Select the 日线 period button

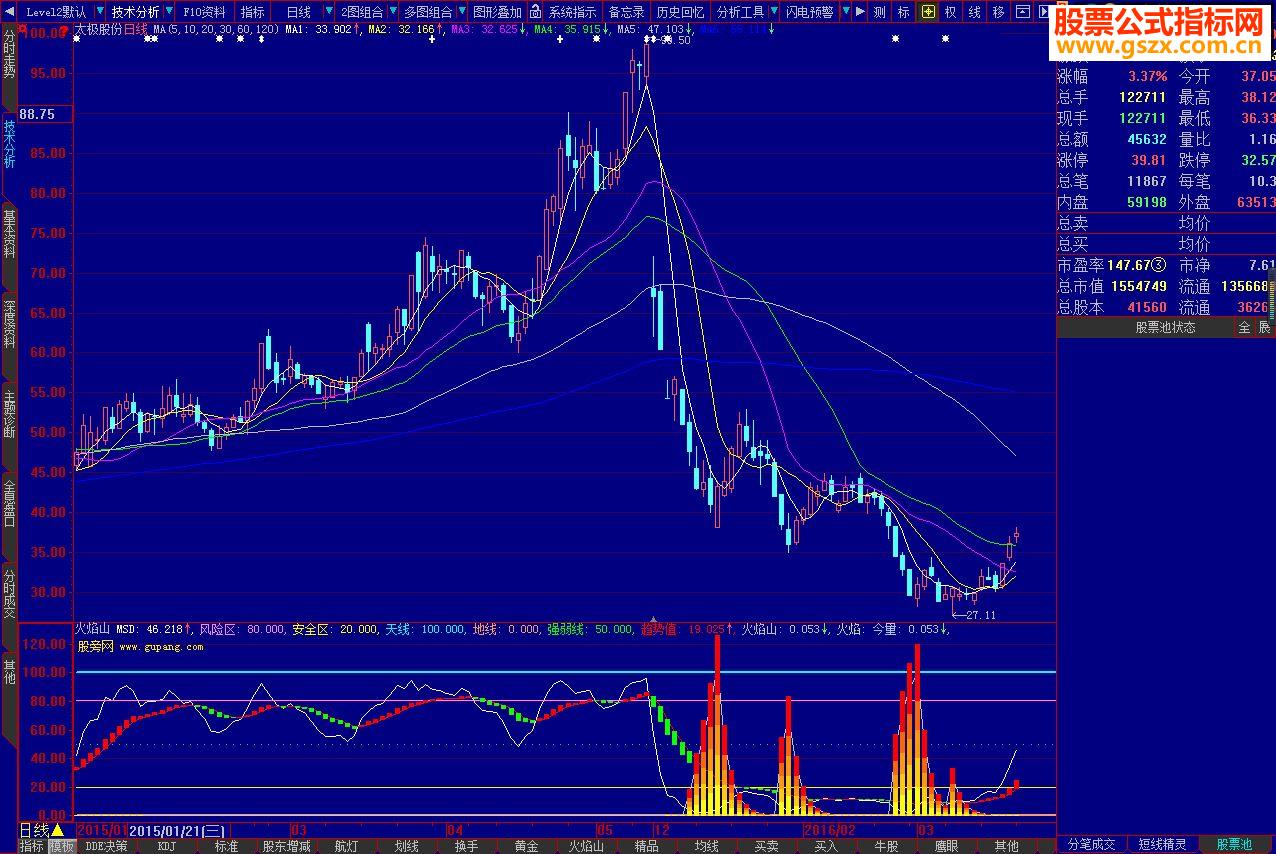click(298, 12)
